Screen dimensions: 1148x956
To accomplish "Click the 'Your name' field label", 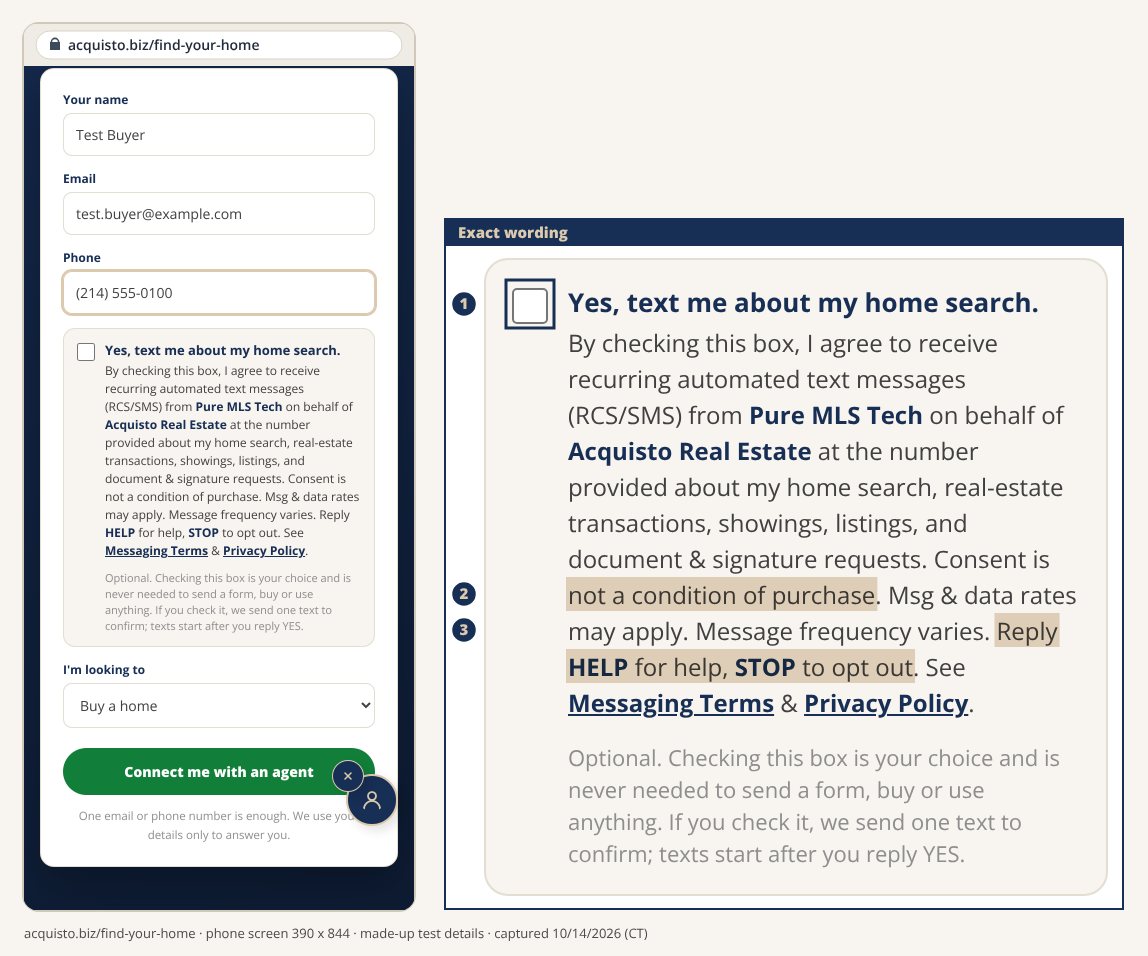I will tap(95, 100).
